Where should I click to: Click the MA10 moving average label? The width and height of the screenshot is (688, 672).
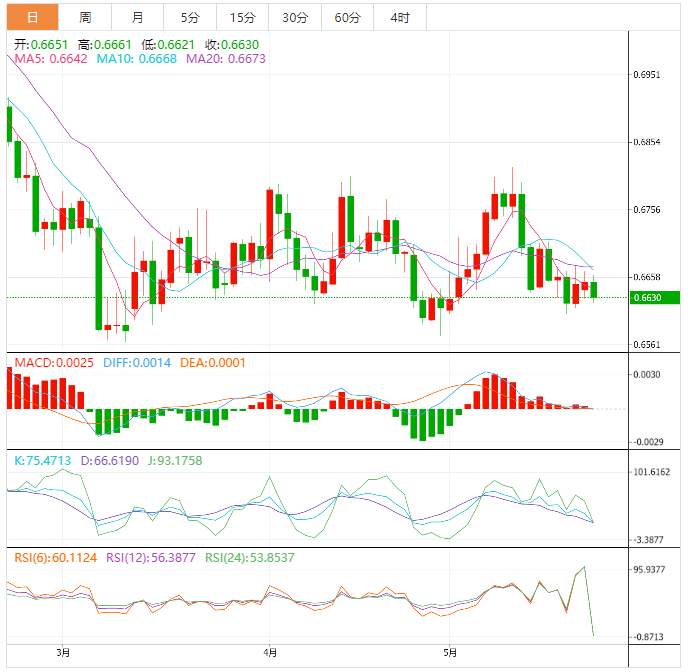tap(136, 59)
